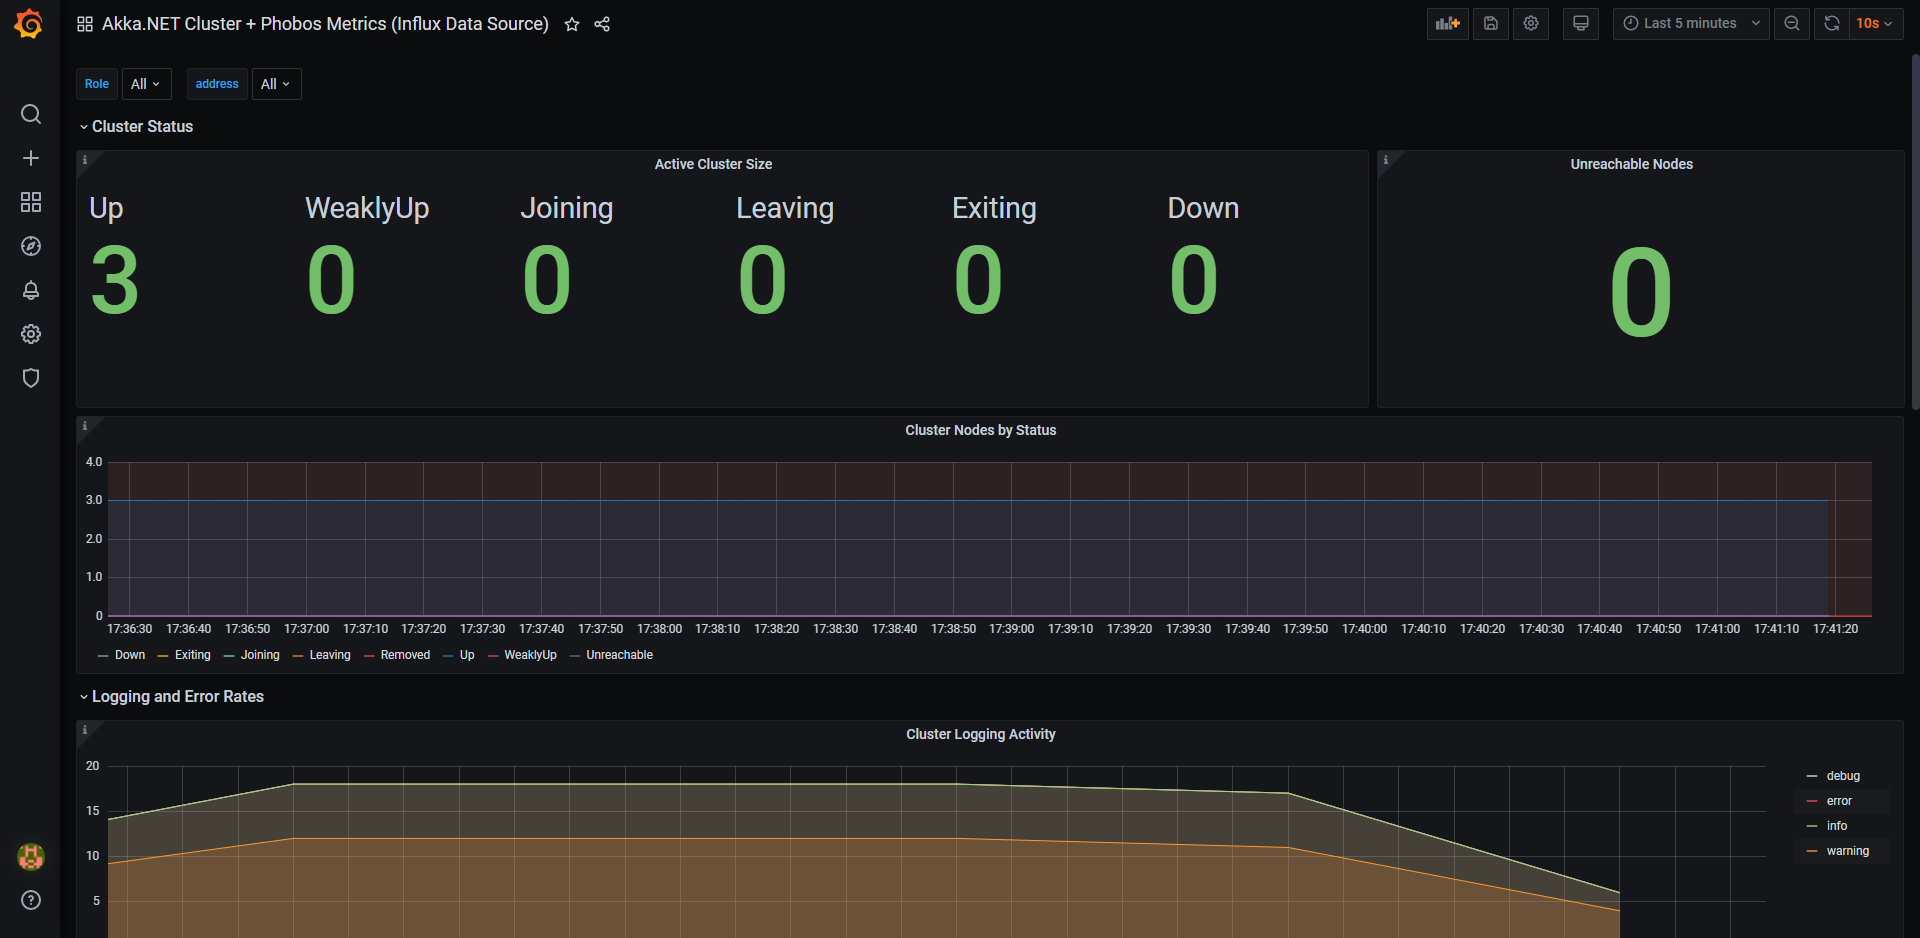
Task: Open the Configuration gear sidebar menu
Action: [x=31, y=334]
